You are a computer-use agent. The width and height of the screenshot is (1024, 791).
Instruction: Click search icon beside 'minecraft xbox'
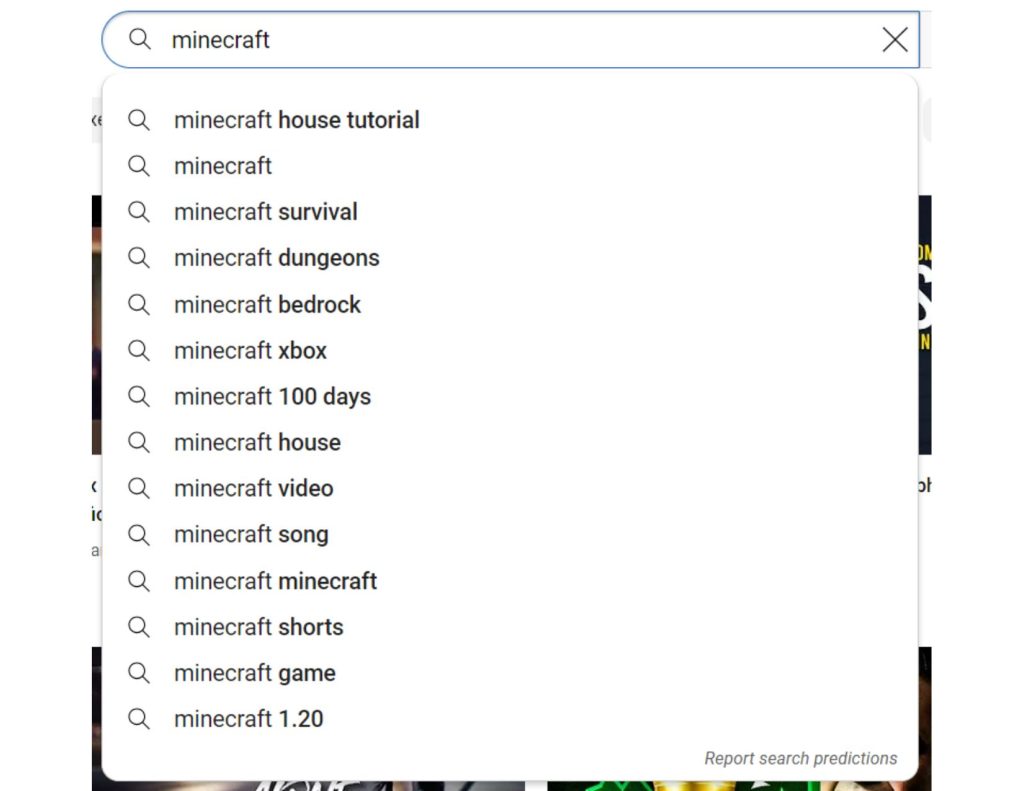138,351
